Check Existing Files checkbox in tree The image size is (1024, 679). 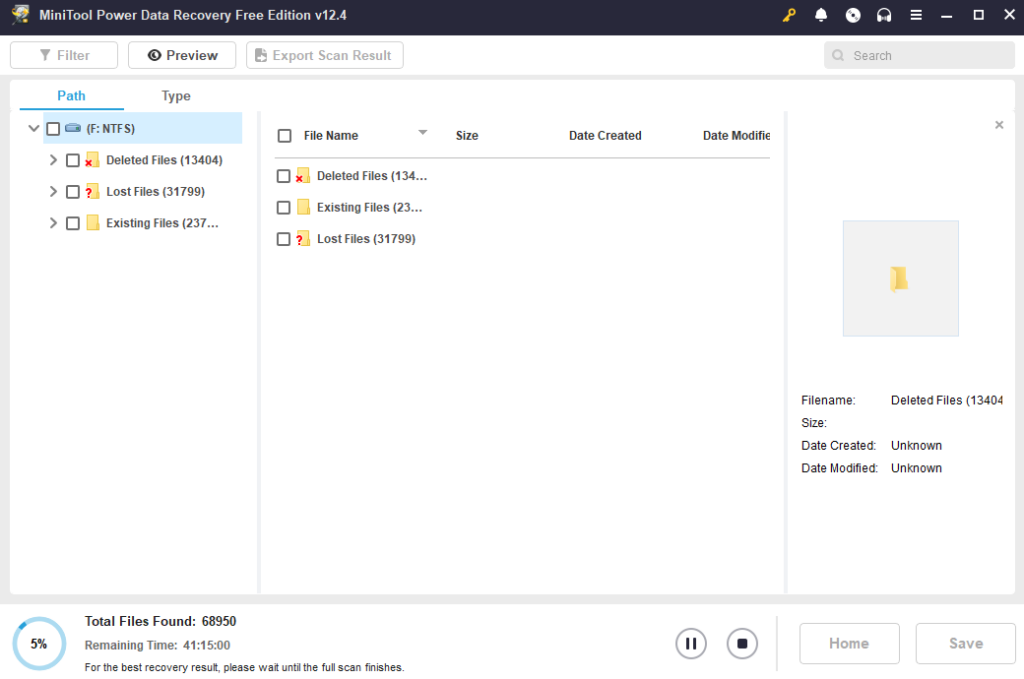(72, 223)
